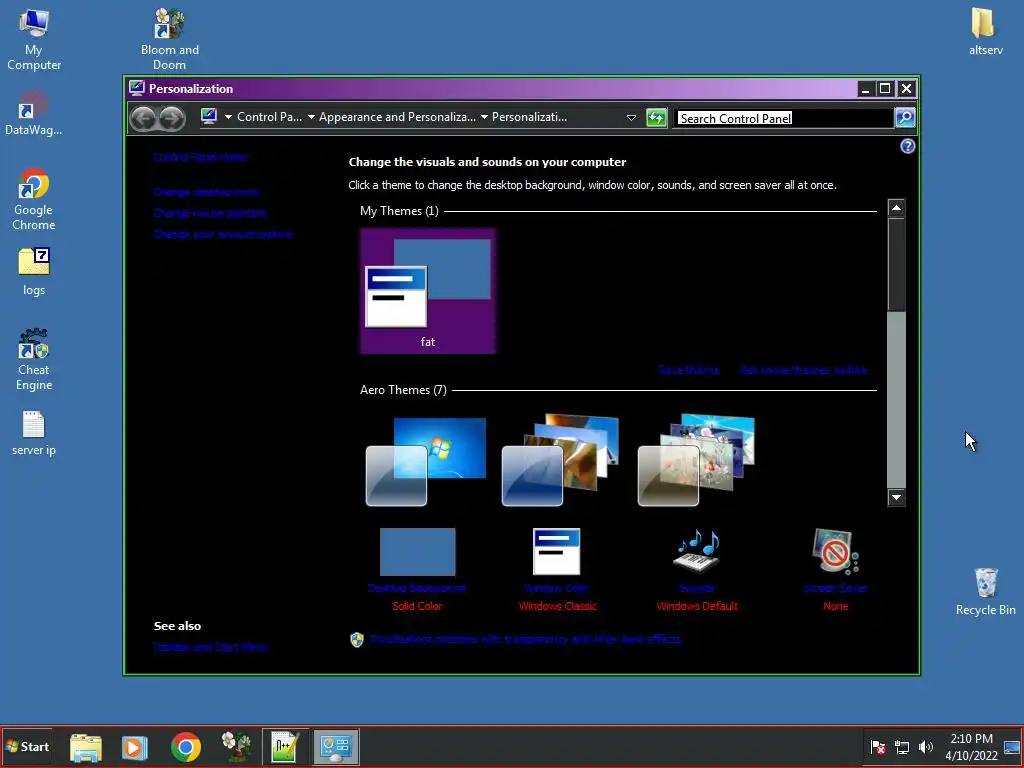
Task: Click the theme list scrollbar thumb
Action: tap(896, 265)
